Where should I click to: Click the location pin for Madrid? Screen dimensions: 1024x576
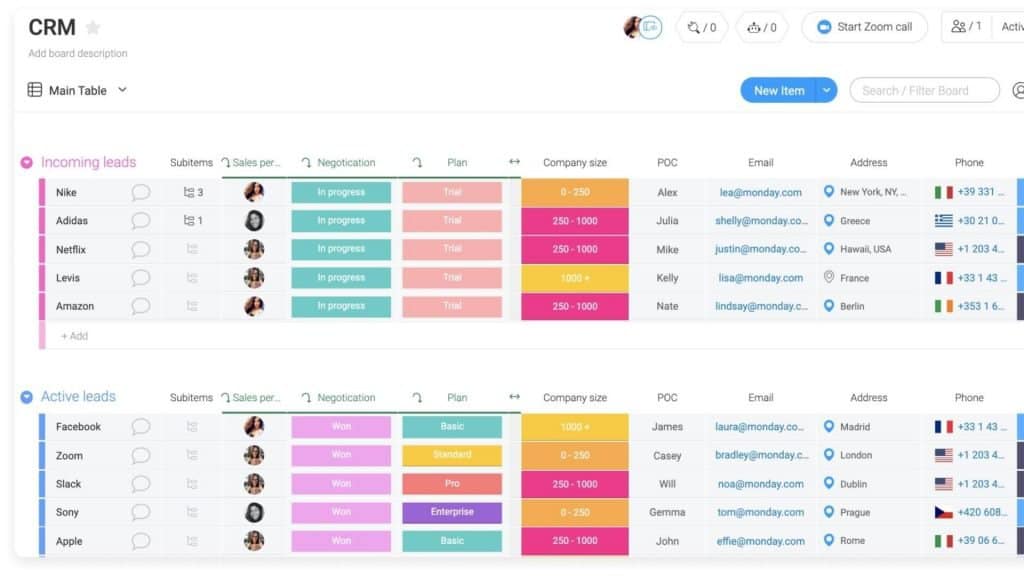tap(829, 426)
